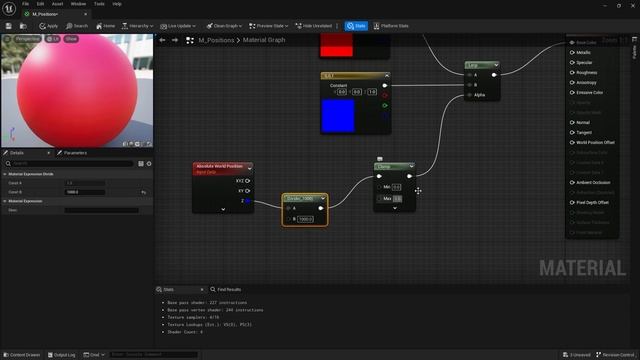Collapse the Material Expression section
Viewport: 640px width, 360px height.
click(5, 201)
